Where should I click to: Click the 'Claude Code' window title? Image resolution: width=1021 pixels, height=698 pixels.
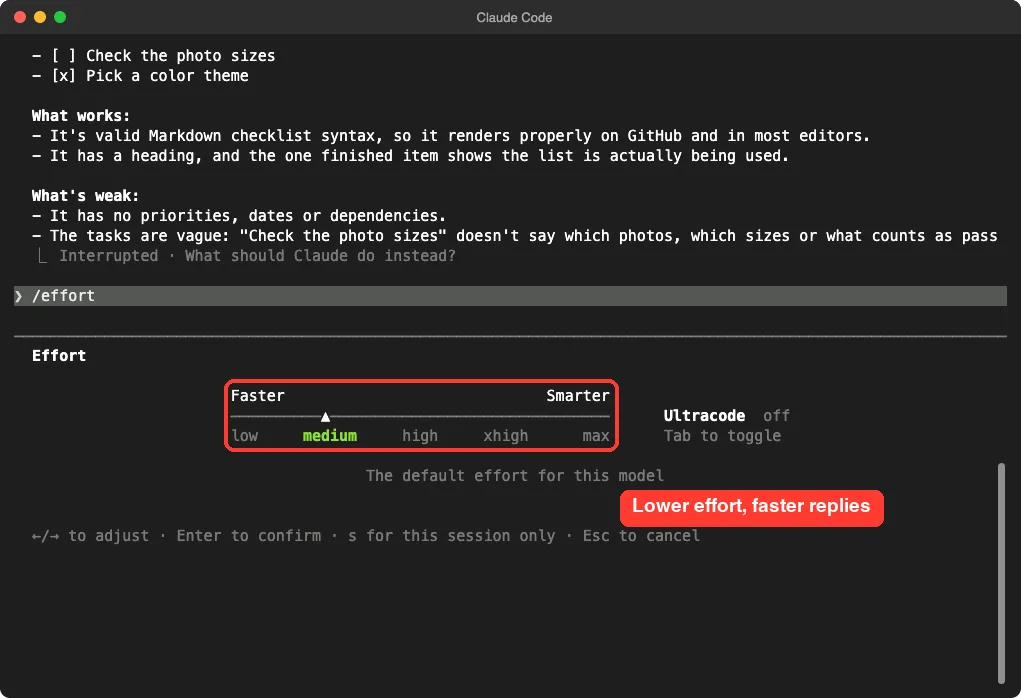[x=514, y=18]
